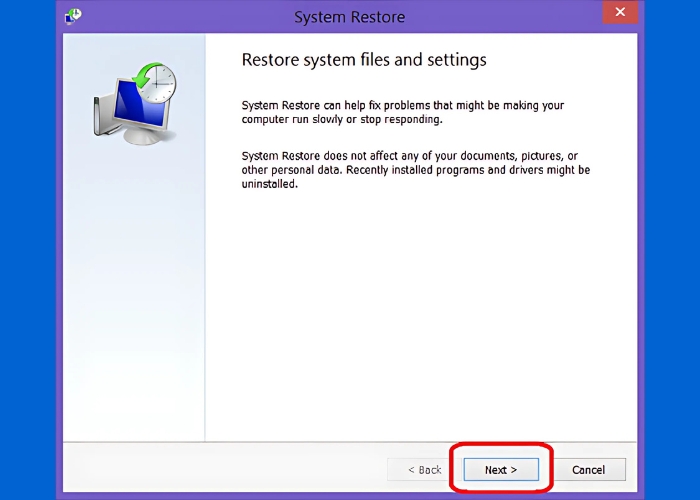
Task: Click the blank white area below the text
Action: click(420, 320)
